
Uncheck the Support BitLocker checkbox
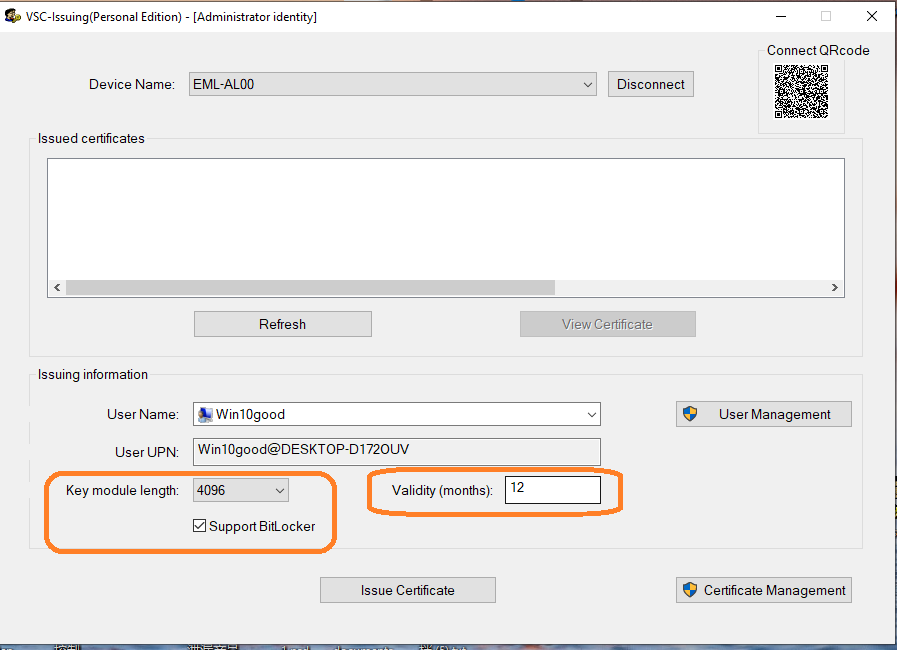(x=200, y=526)
